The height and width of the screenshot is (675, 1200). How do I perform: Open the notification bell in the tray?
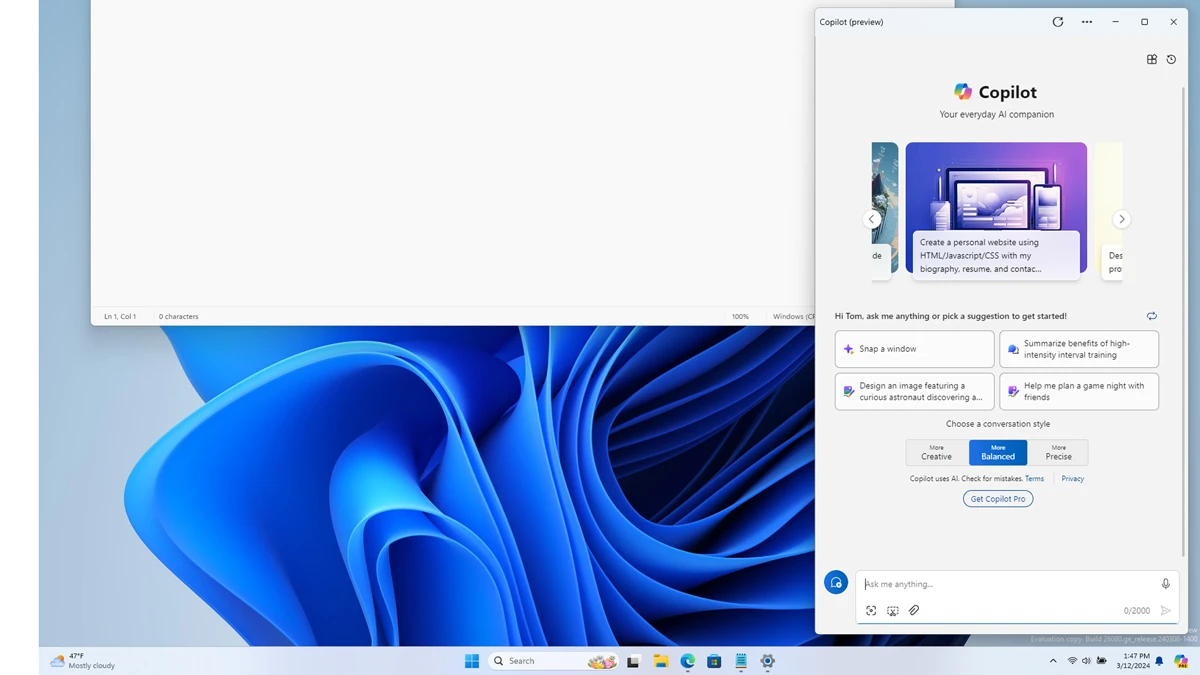pyautogui.click(x=1159, y=661)
